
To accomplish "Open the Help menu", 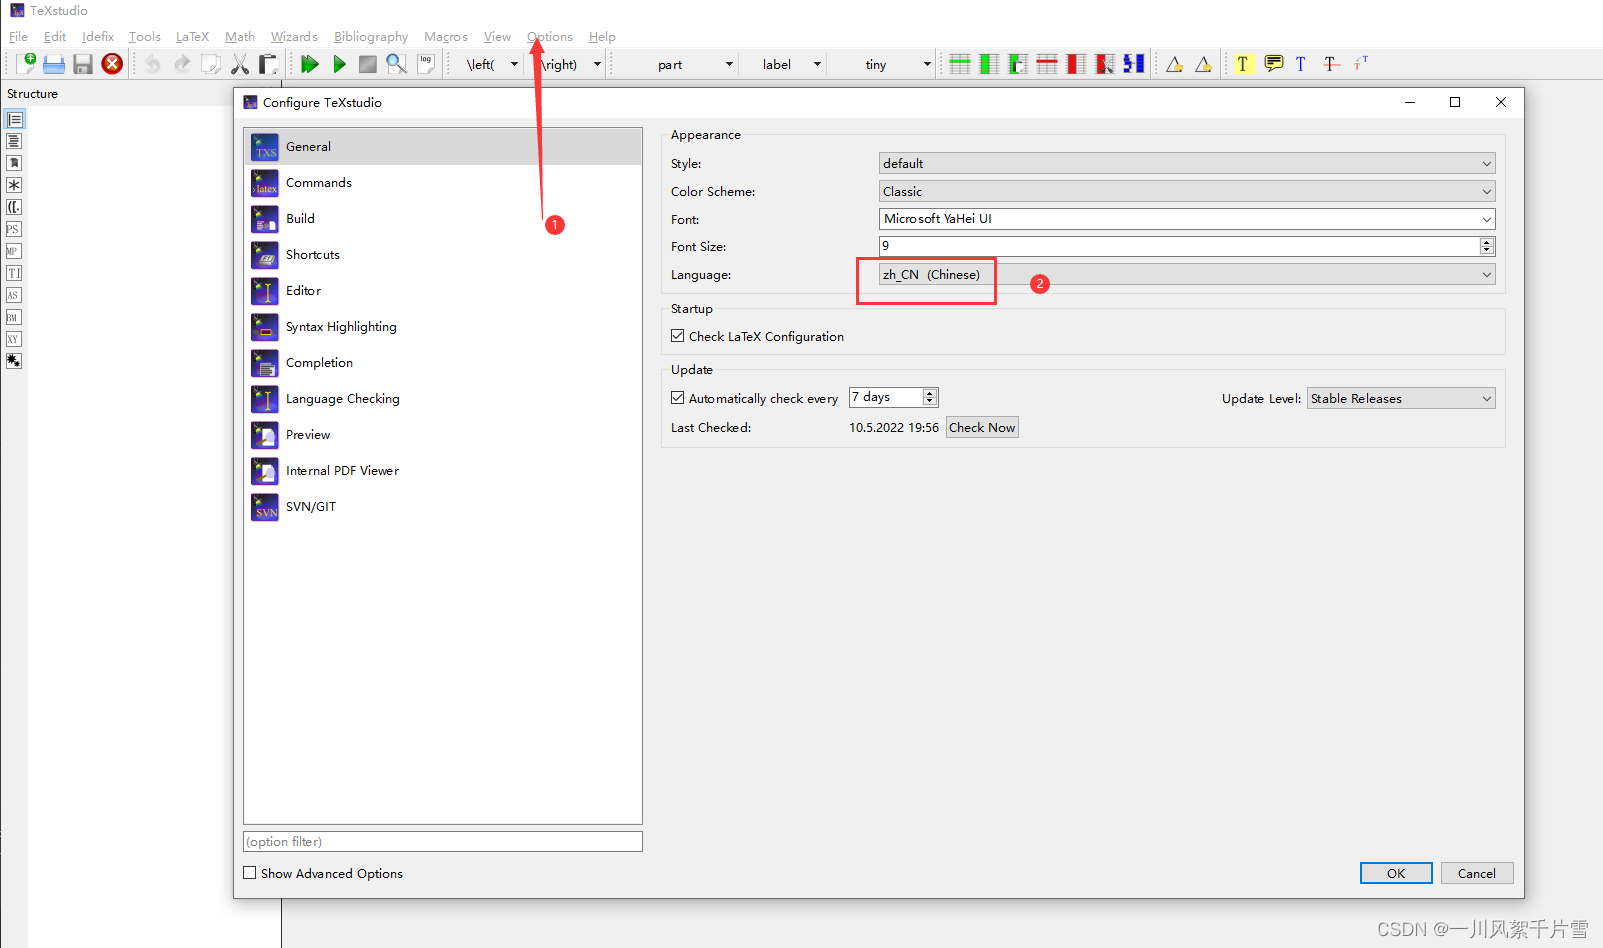I will point(602,37).
